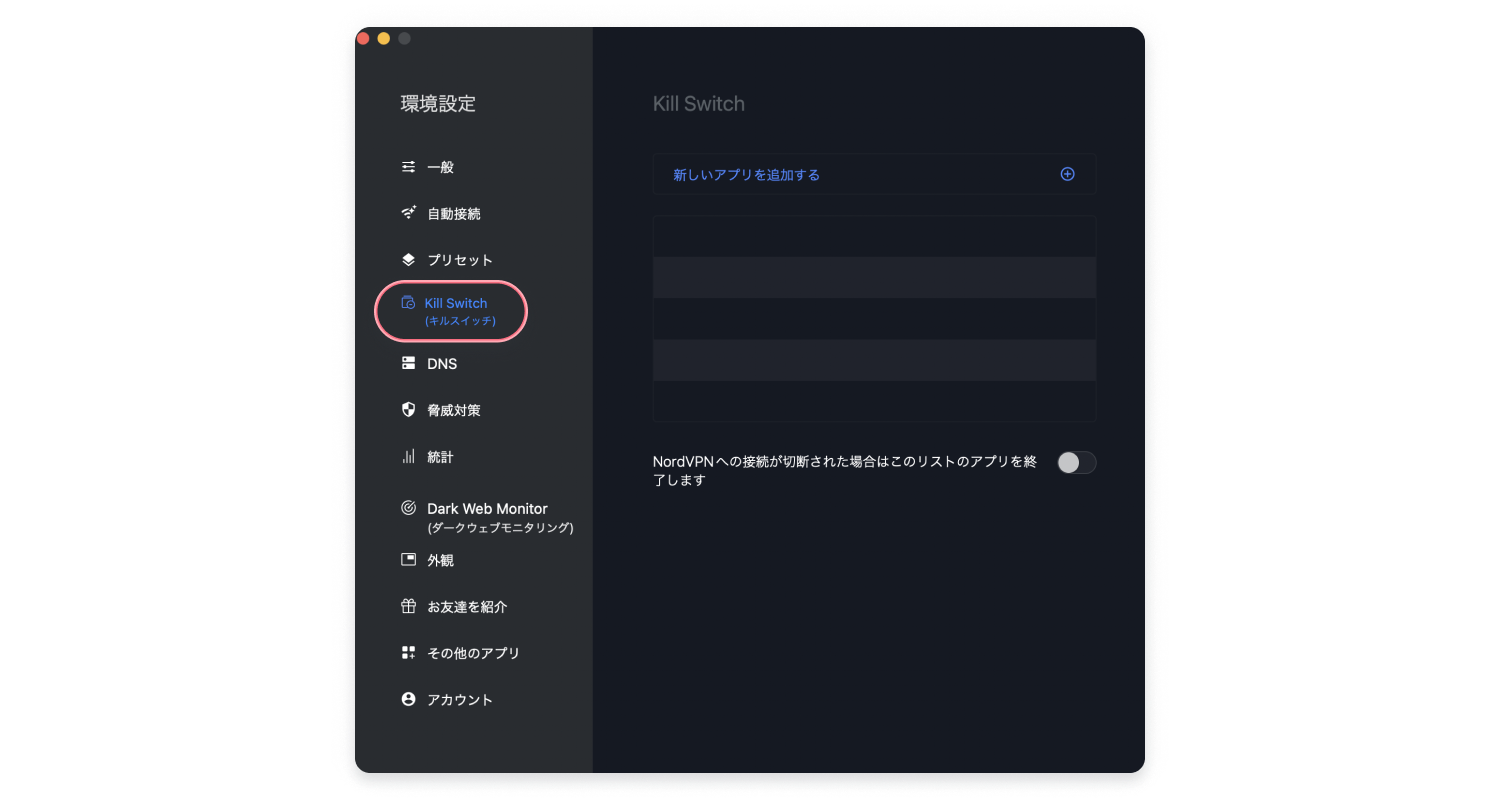The height and width of the screenshot is (800, 1500).
Task: Click the その他のアプリ grid icon
Action: point(408,652)
